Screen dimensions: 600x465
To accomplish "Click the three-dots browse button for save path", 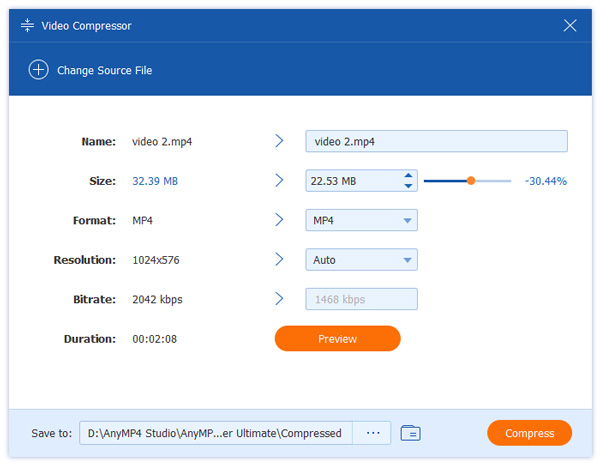I will 373,433.
